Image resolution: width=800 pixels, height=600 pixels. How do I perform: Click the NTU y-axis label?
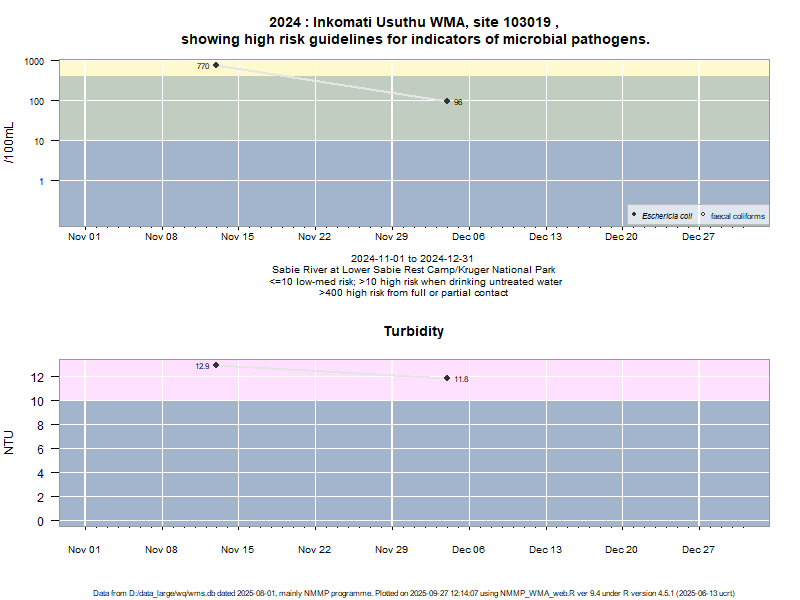pyautogui.click(x=10, y=442)
